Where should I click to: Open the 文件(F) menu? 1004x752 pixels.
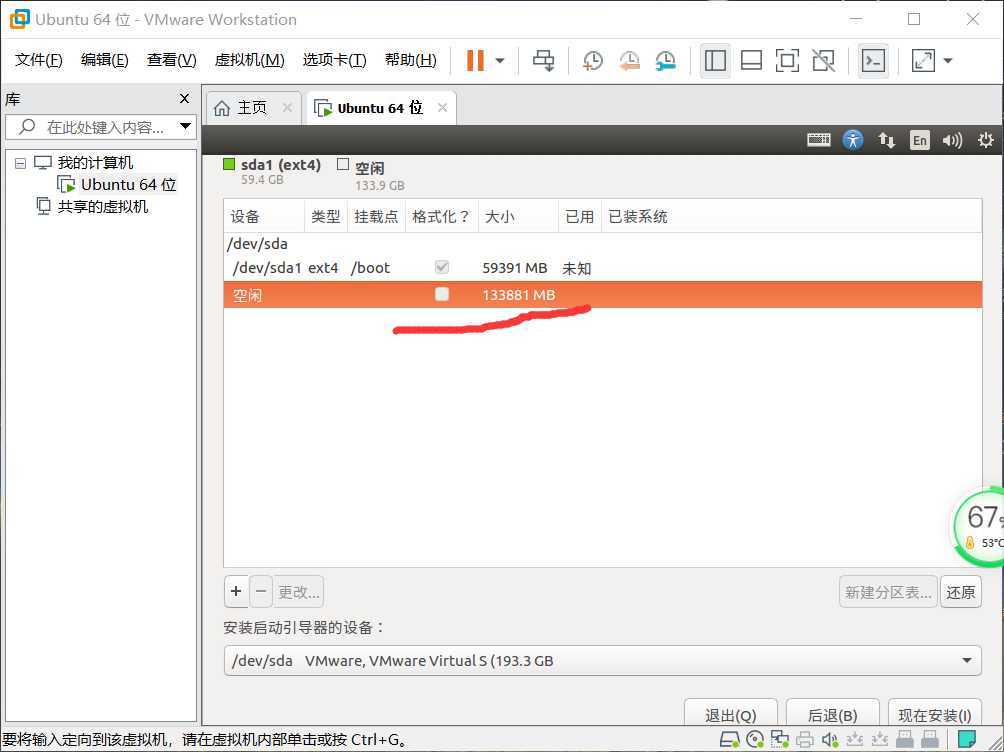pyautogui.click(x=38, y=60)
